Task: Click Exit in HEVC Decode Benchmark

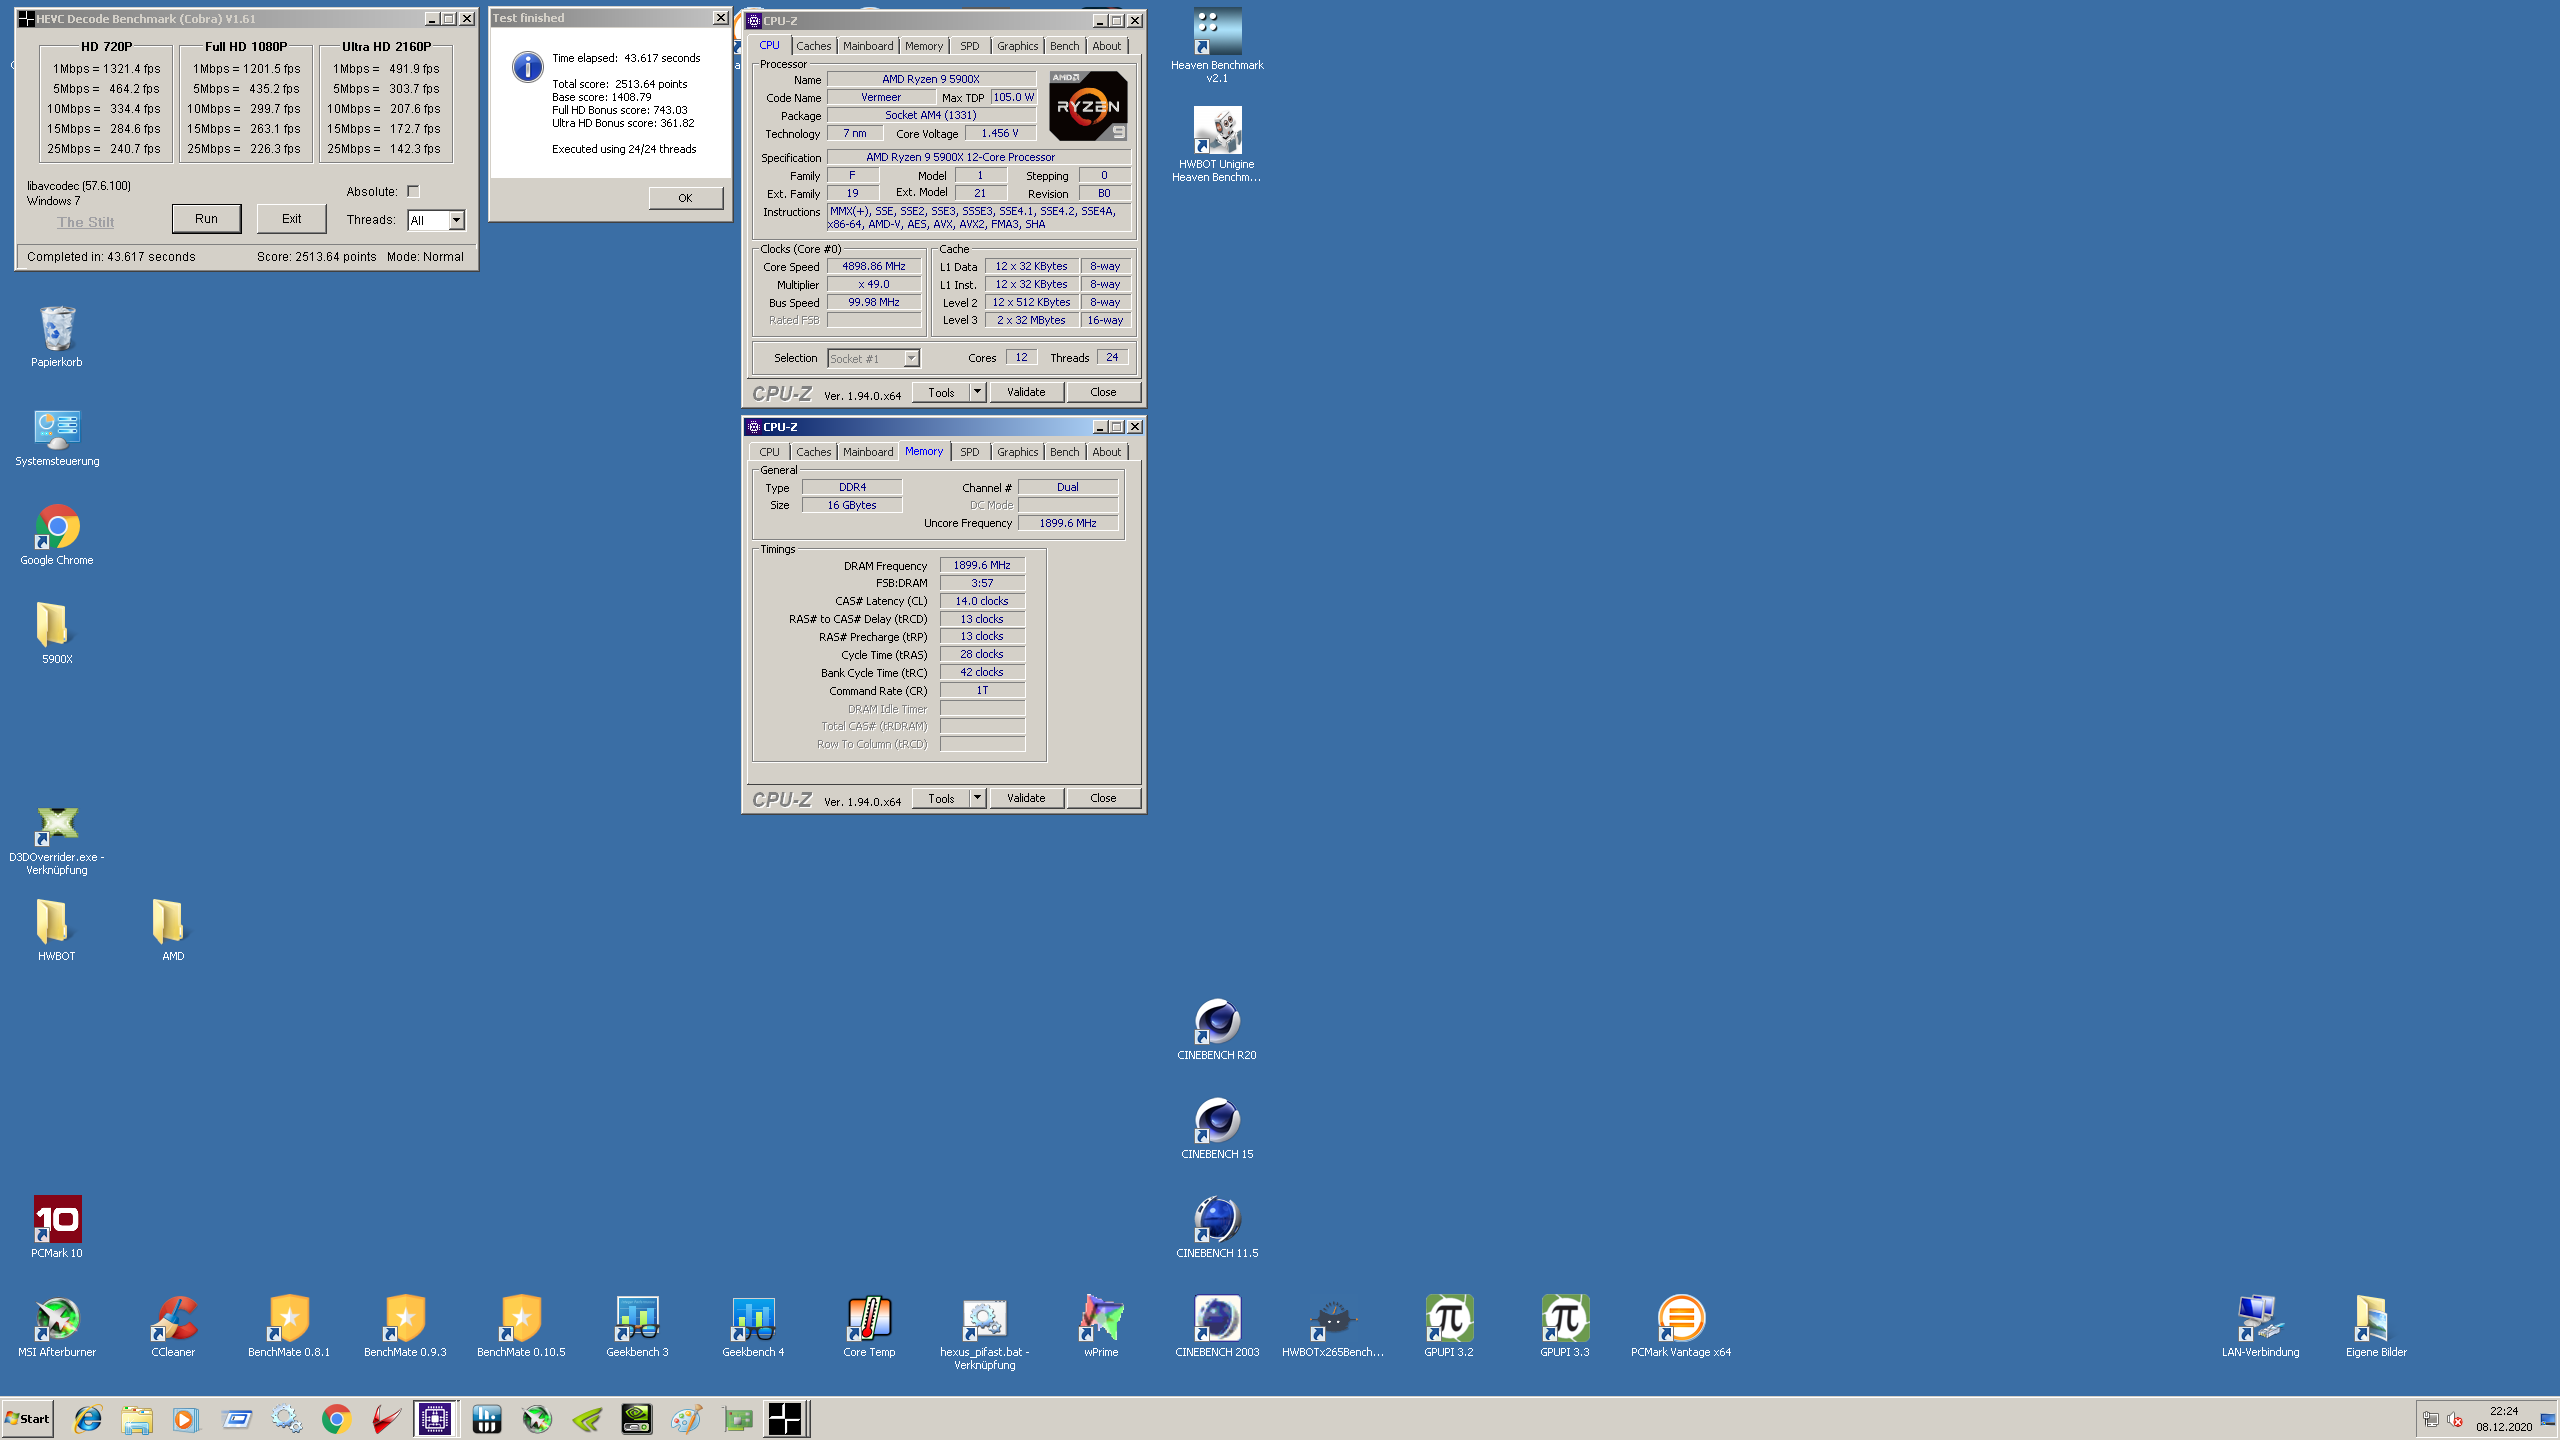Action: pos(291,219)
